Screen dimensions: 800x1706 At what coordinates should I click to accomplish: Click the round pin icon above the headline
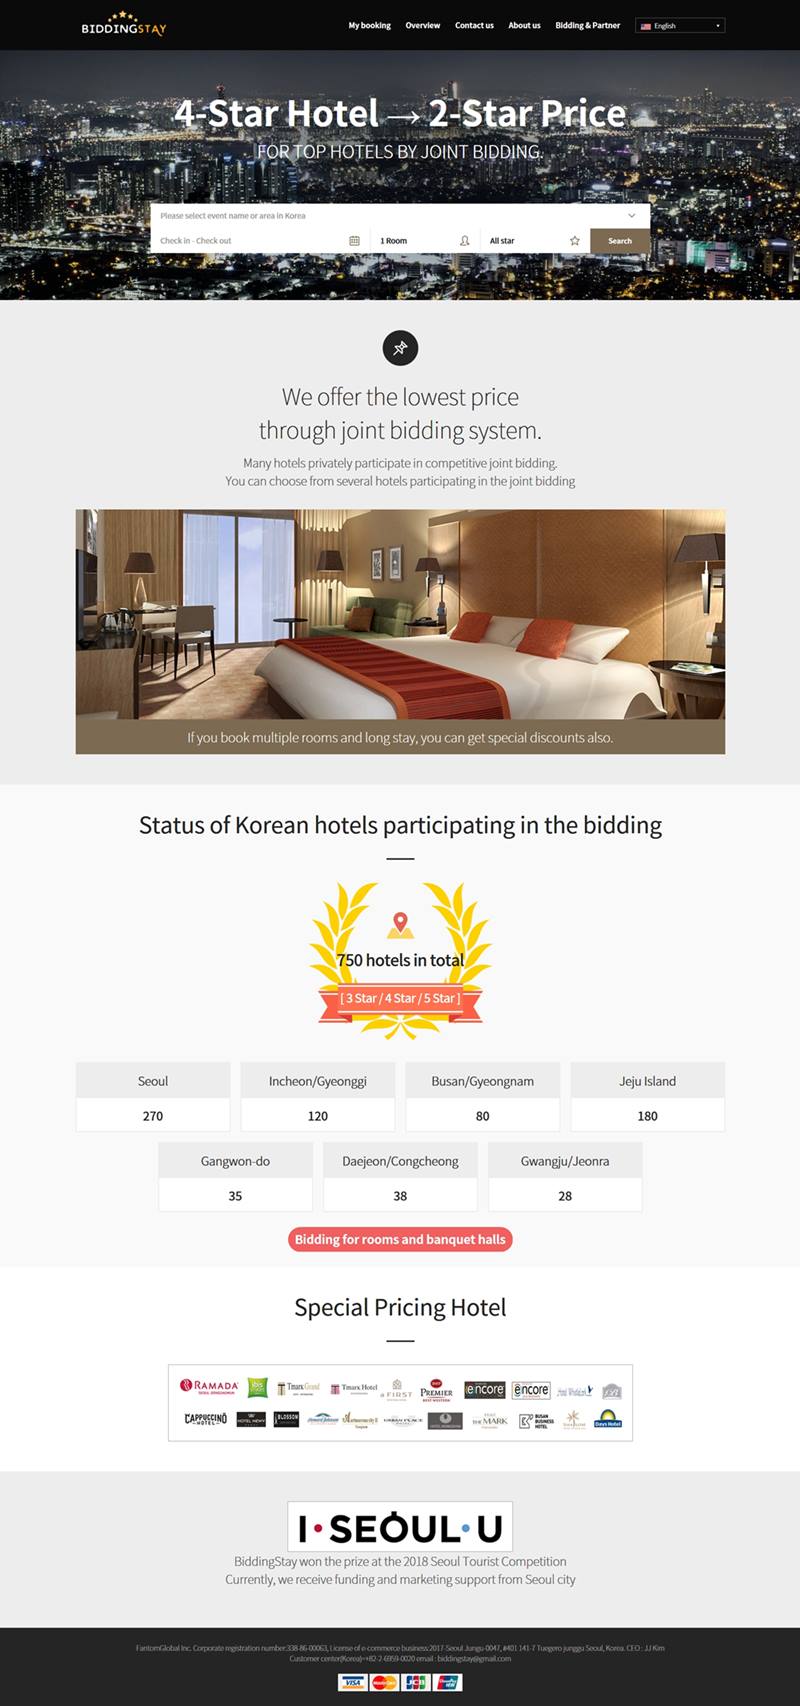tap(400, 348)
